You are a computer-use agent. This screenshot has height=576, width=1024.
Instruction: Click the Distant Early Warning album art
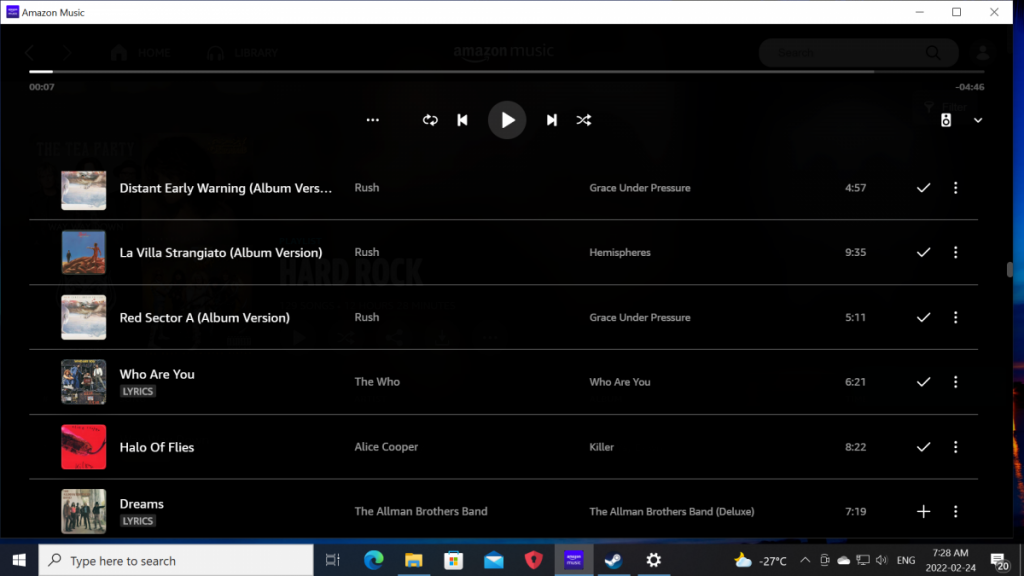(x=84, y=190)
